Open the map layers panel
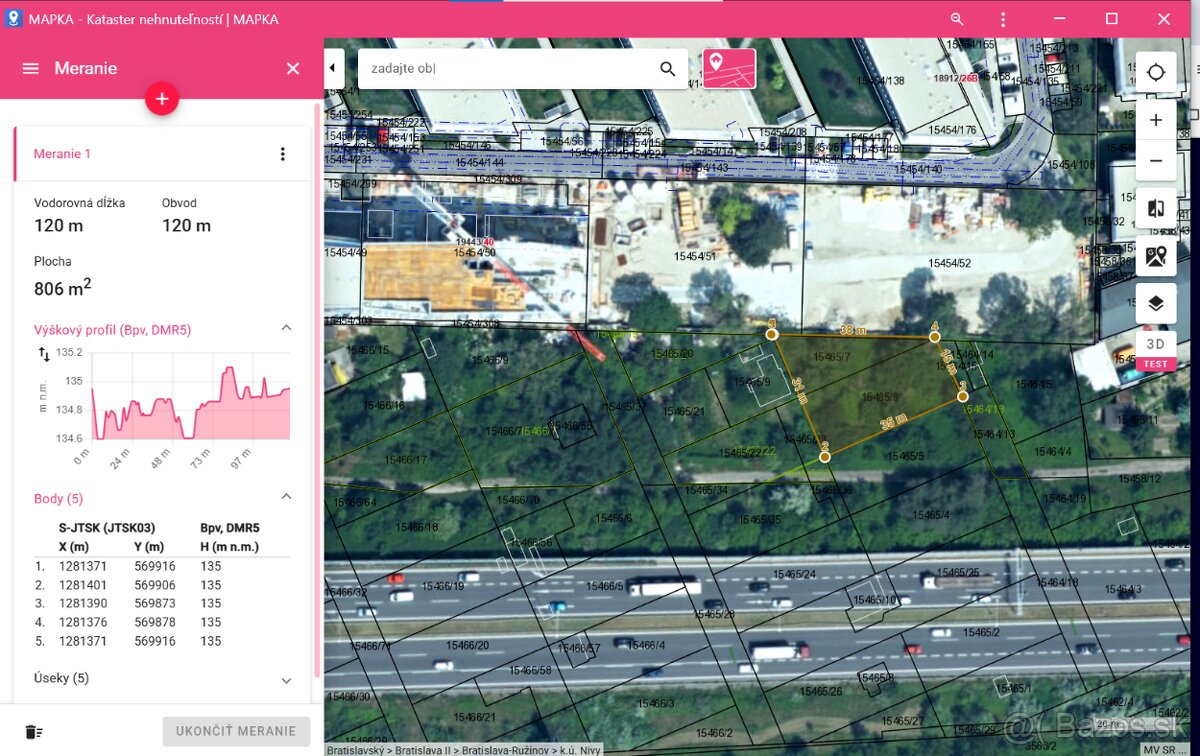Viewport: 1200px width, 756px height. [x=1156, y=304]
